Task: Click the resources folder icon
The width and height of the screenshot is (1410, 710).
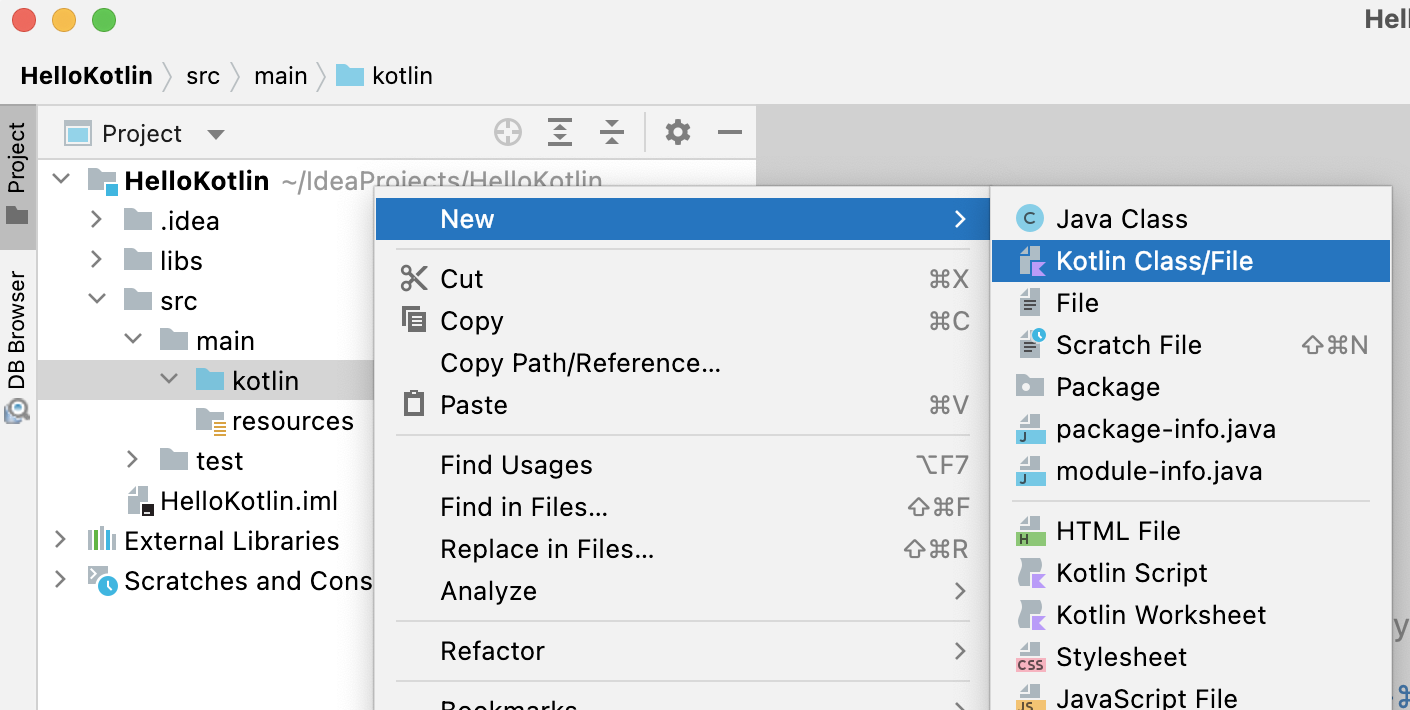Action: click(x=211, y=422)
